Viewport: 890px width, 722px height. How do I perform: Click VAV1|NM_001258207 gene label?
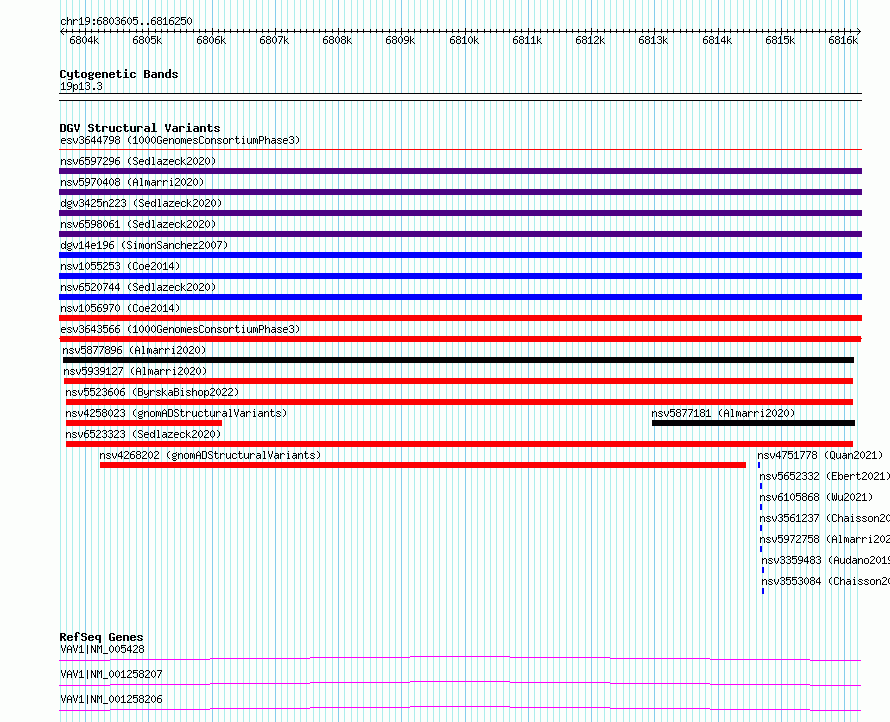pos(111,674)
